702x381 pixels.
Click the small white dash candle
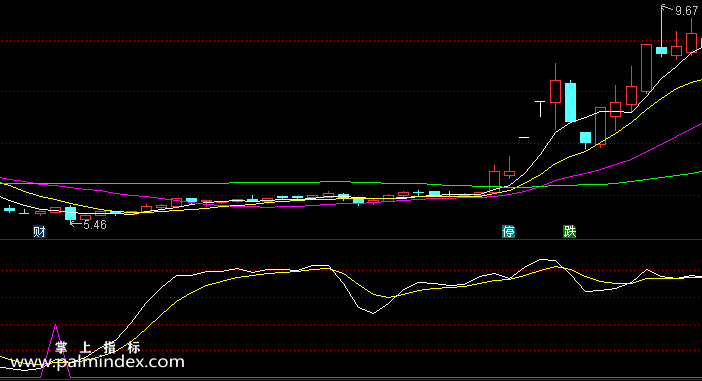coord(524,137)
